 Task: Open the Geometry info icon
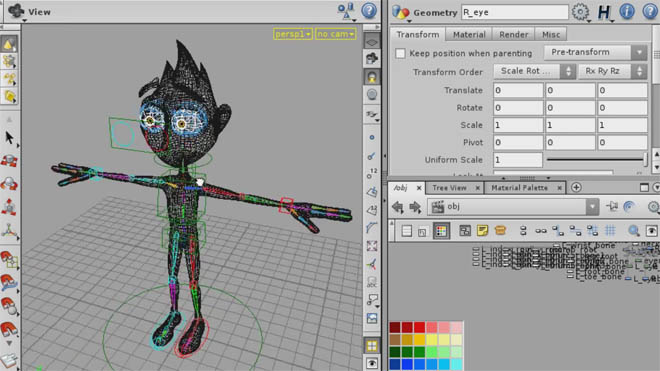pyautogui.click(x=627, y=11)
